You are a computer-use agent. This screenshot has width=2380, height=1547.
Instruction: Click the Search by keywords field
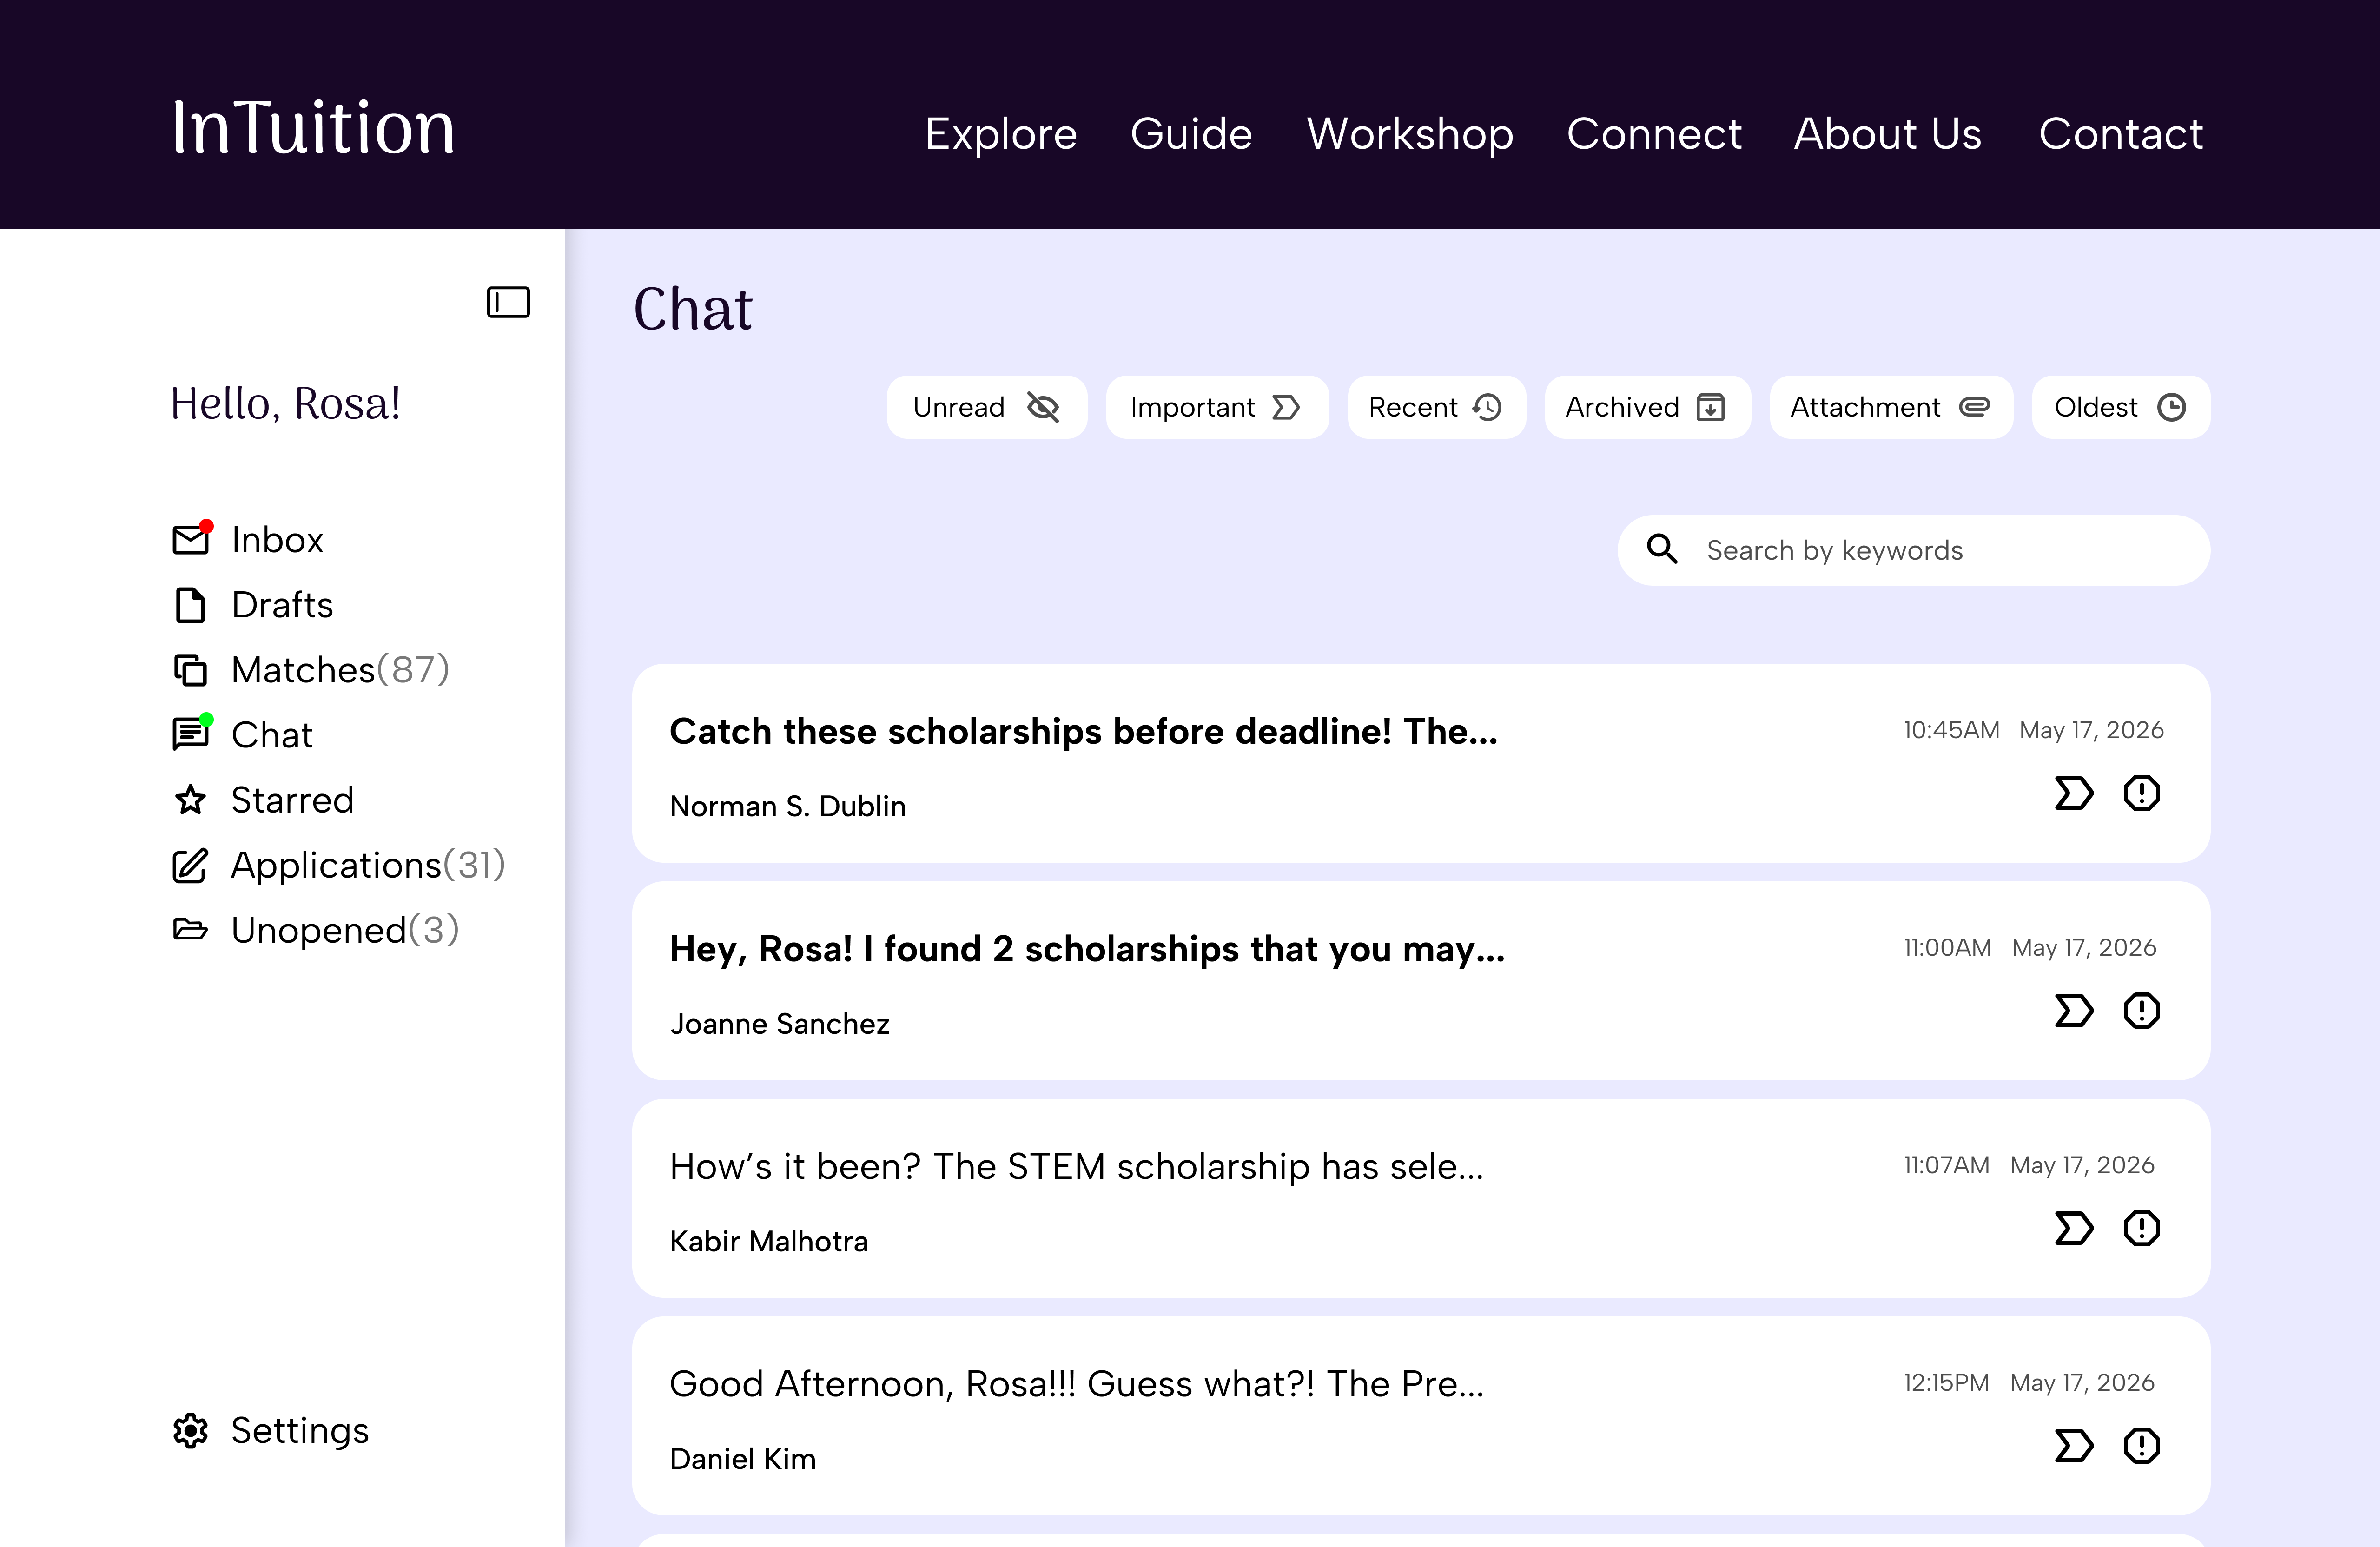[x=1914, y=550]
